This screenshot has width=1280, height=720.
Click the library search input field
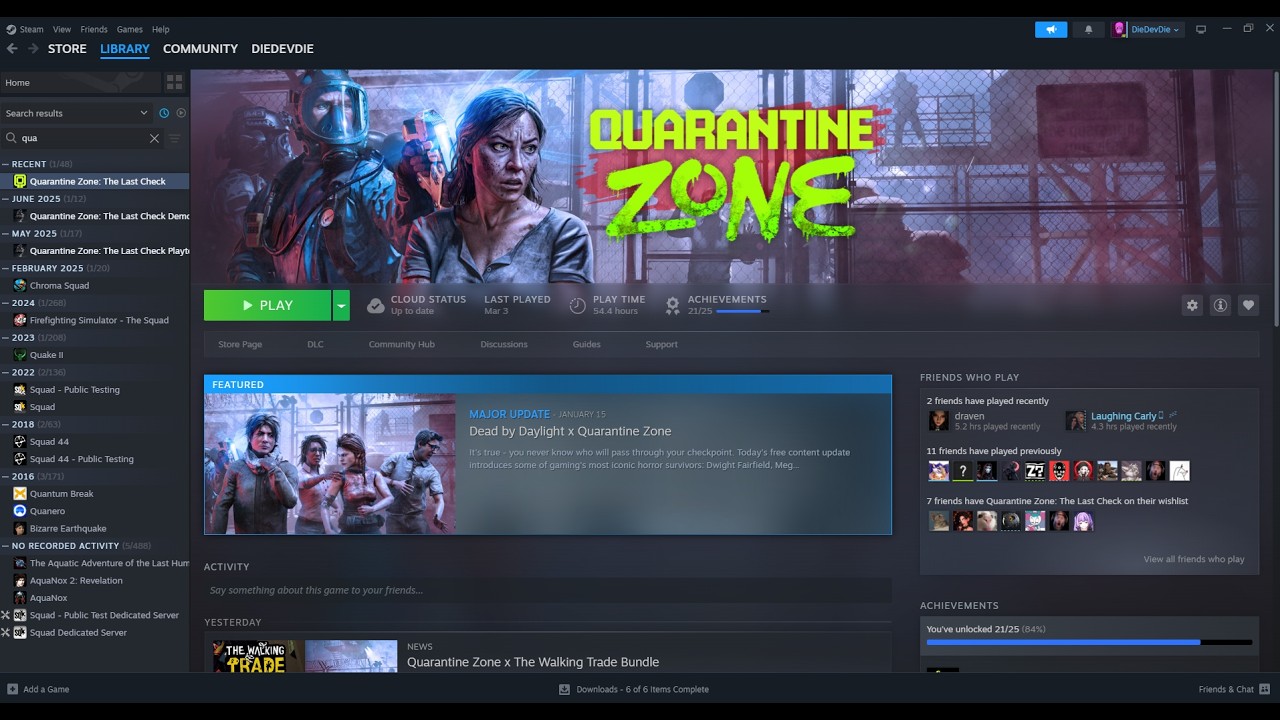pos(82,138)
